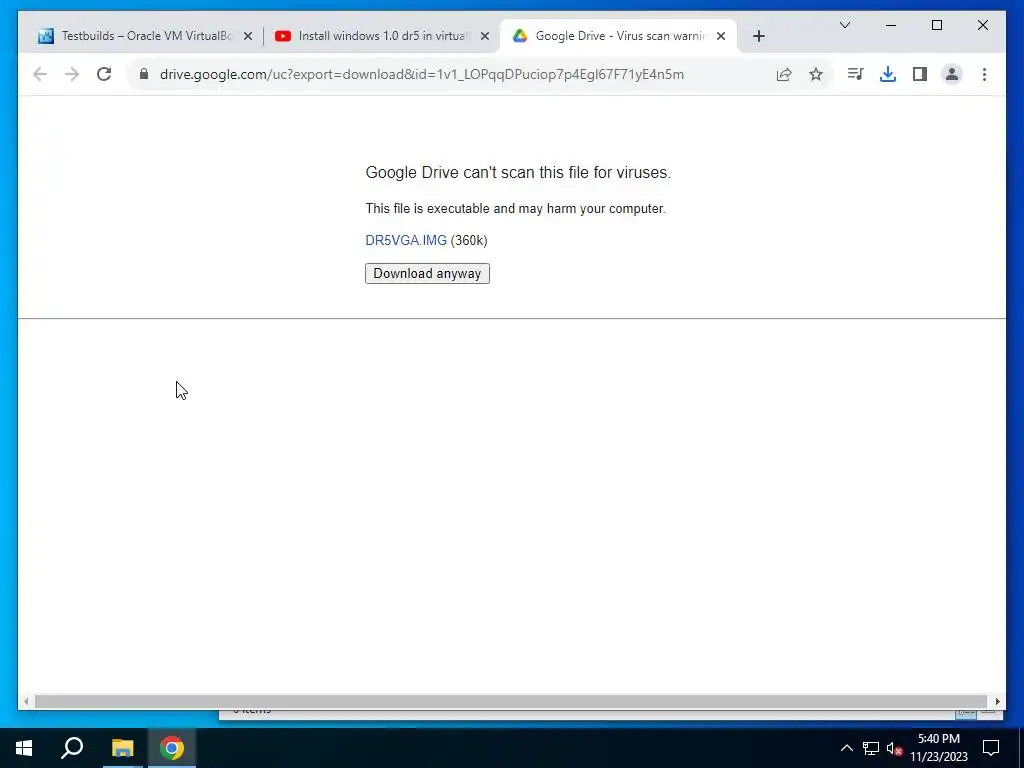Click the browser forward arrow
Screen dimensions: 1024x768
72,74
